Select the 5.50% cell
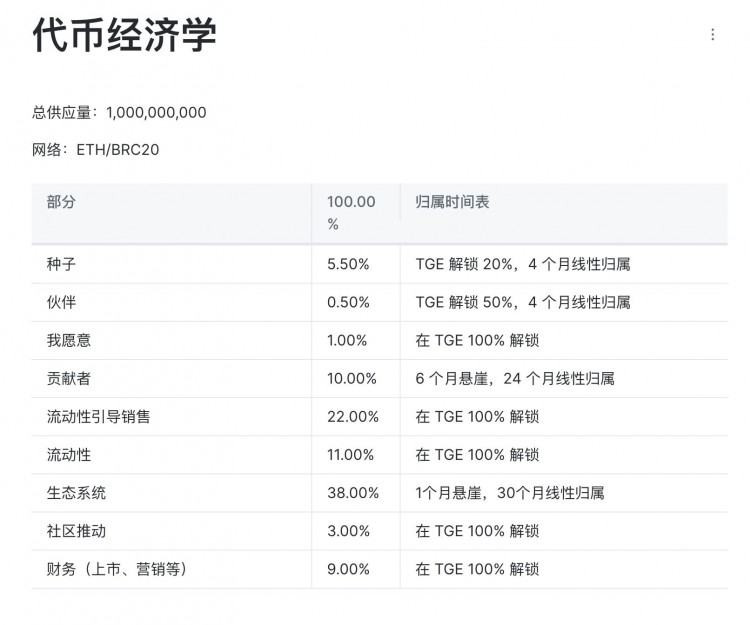The width and height of the screenshot is (750, 625). [x=348, y=264]
